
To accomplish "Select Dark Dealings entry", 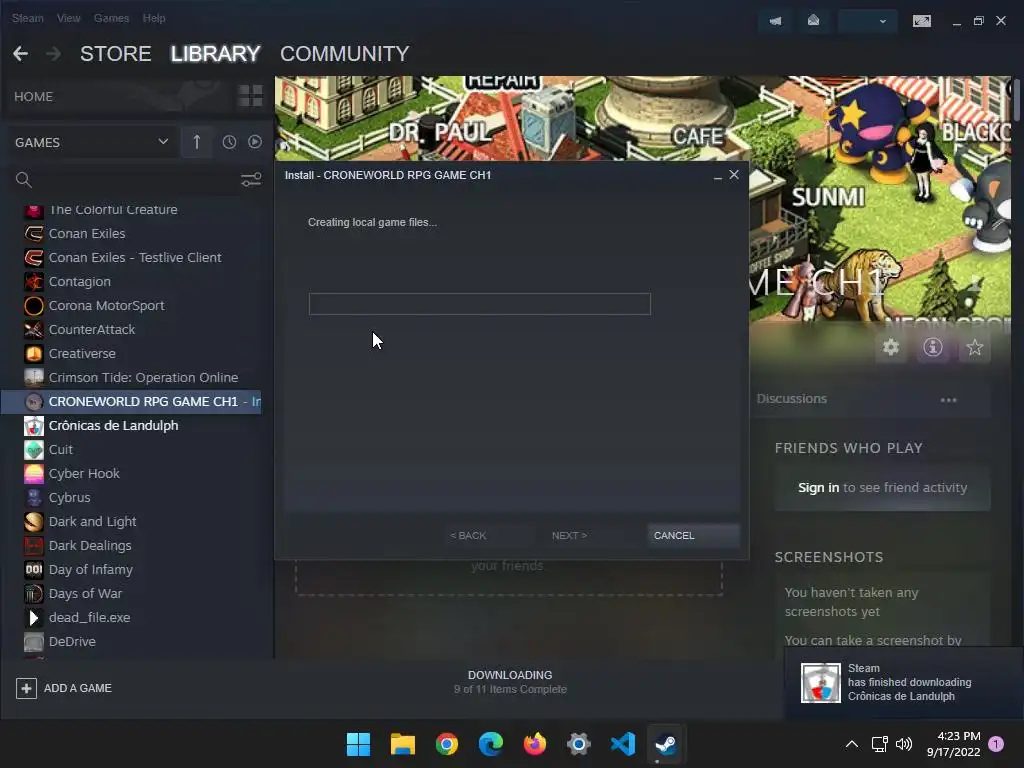I will point(89,545).
